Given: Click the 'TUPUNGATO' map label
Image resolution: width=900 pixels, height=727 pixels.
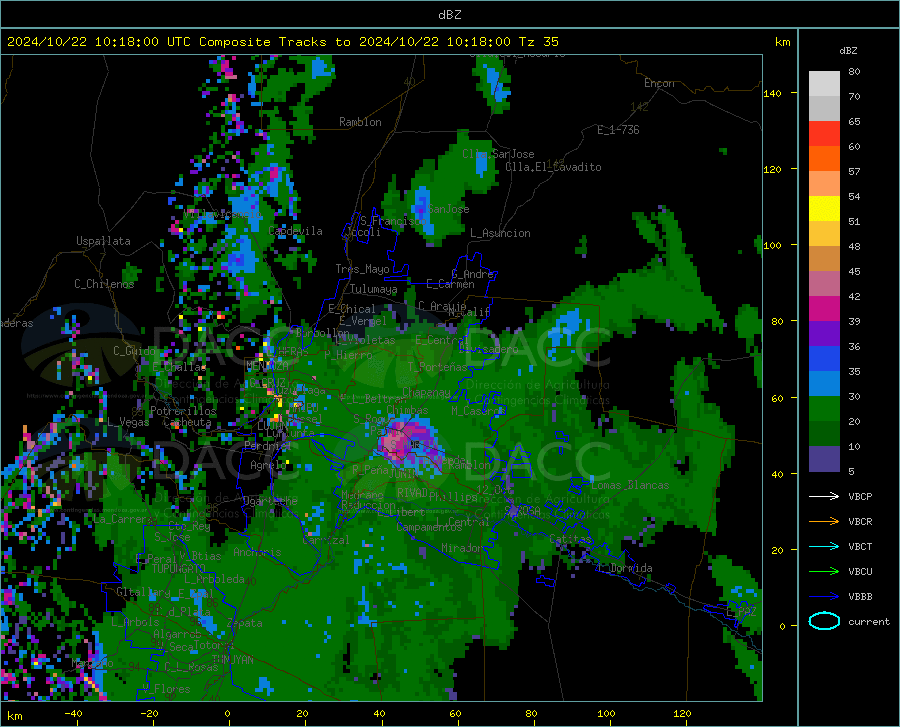Looking at the screenshot, I should [x=179, y=569].
